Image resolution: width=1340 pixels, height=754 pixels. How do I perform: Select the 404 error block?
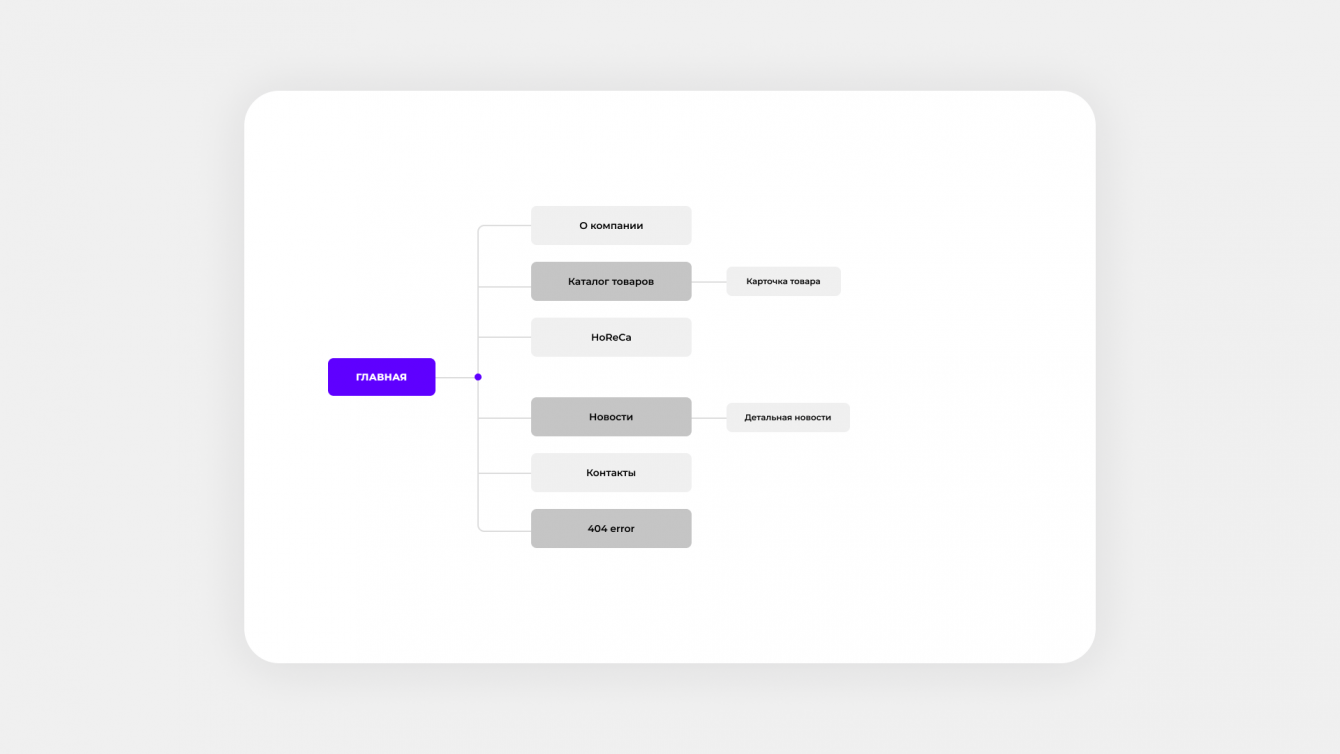pyautogui.click(x=610, y=529)
